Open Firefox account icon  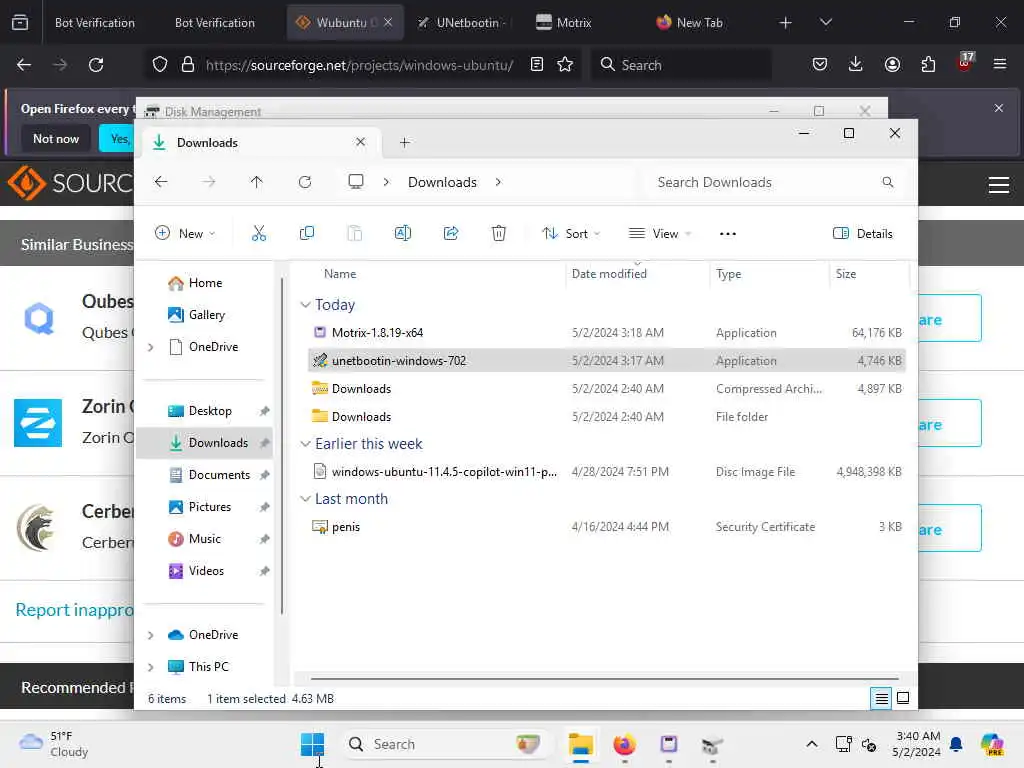pos(892,65)
